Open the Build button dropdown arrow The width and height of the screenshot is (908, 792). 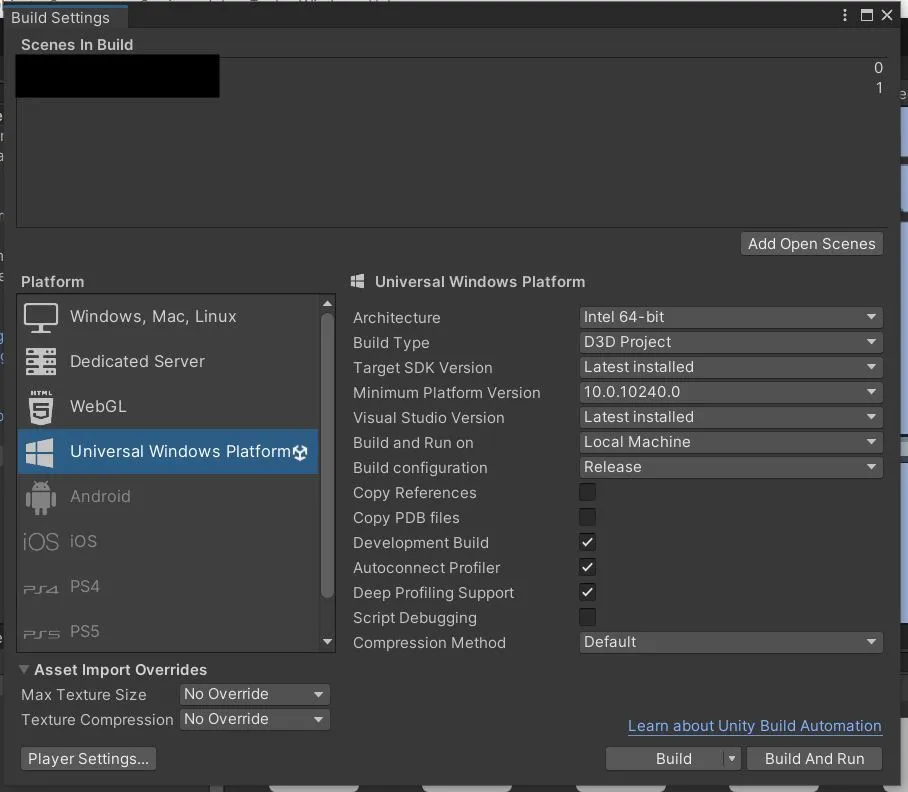coord(732,758)
